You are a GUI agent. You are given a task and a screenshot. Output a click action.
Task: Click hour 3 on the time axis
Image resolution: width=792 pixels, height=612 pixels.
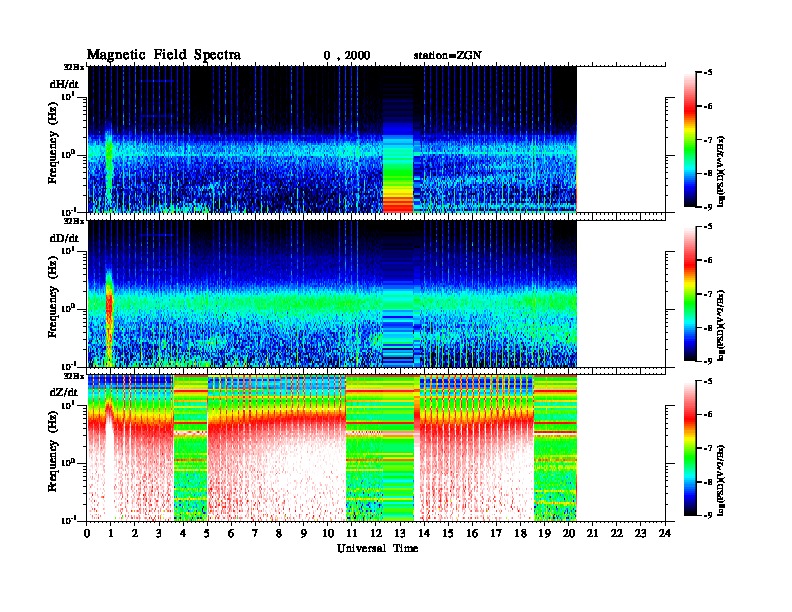[159, 533]
